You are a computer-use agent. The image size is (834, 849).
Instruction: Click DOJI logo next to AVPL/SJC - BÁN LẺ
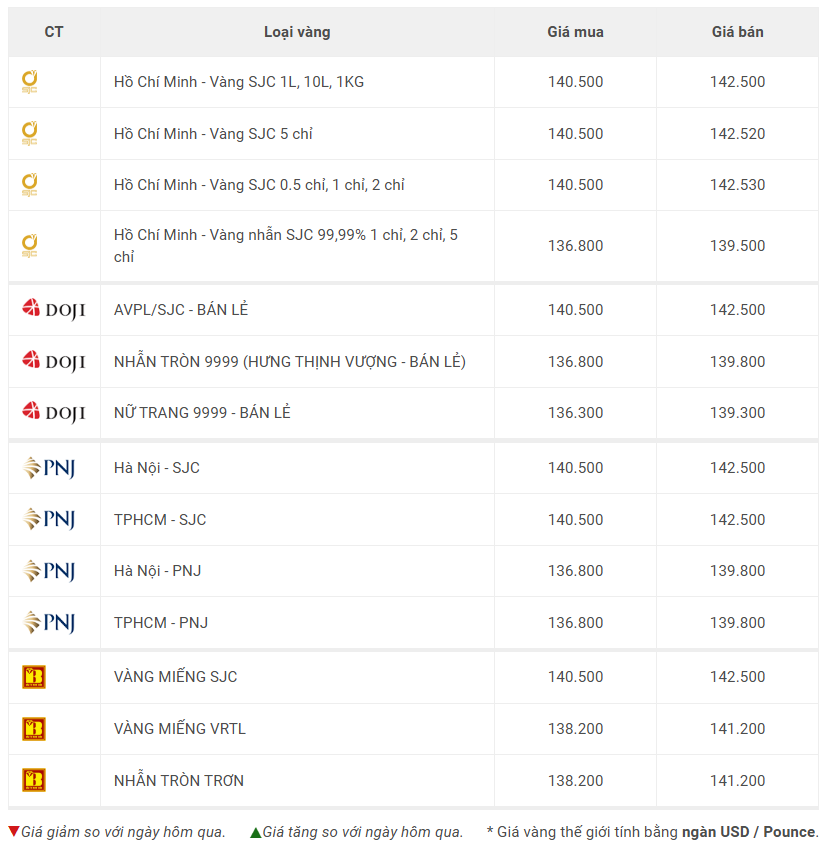pos(53,310)
